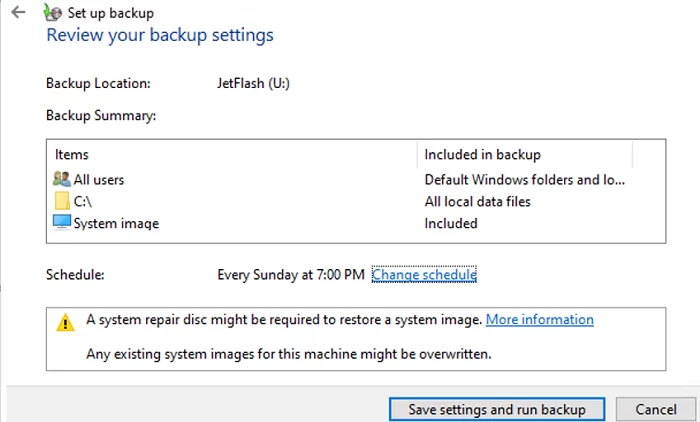Viewport: 700px width, 422px height.
Task: Cancel the backup setup
Action: coord(655,409)
